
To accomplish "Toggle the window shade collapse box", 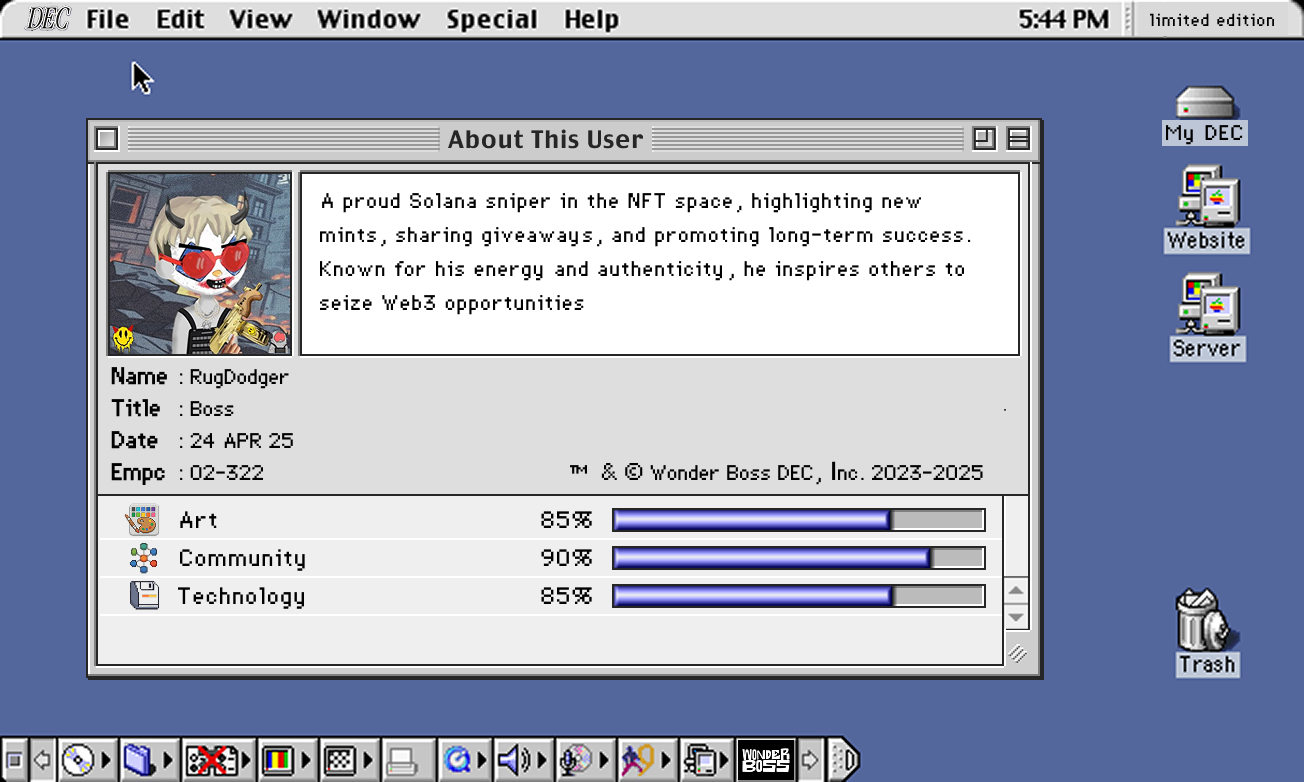I will click(1018, 139).
